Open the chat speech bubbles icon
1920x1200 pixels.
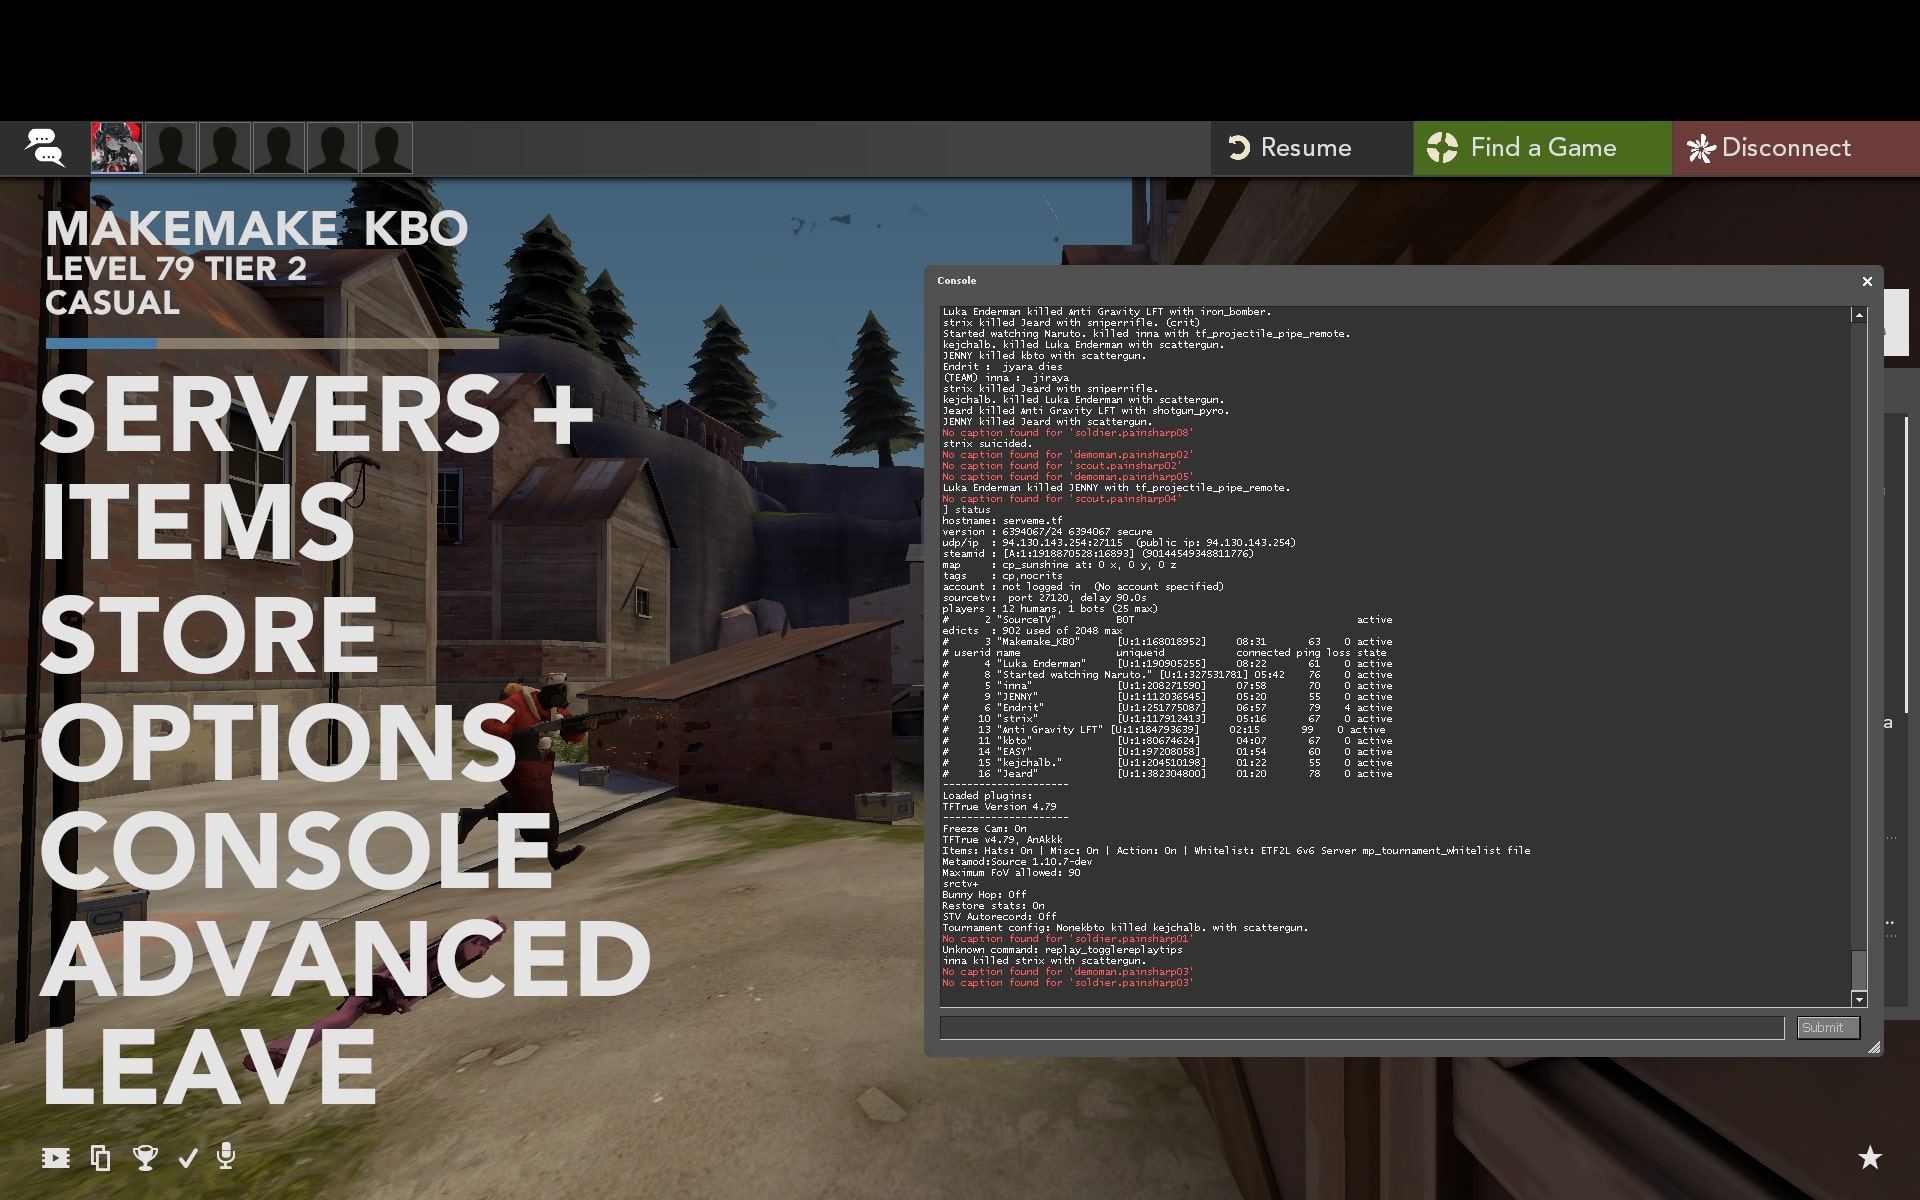pos(45,148)
